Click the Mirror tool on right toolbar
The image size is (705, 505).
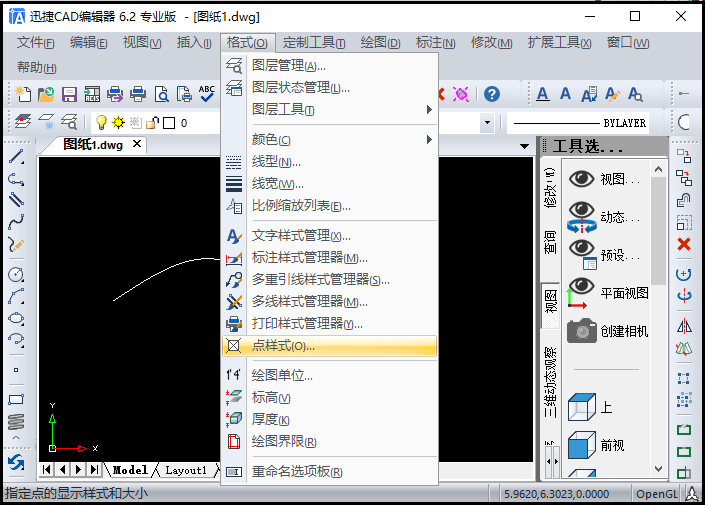point(684,326)
